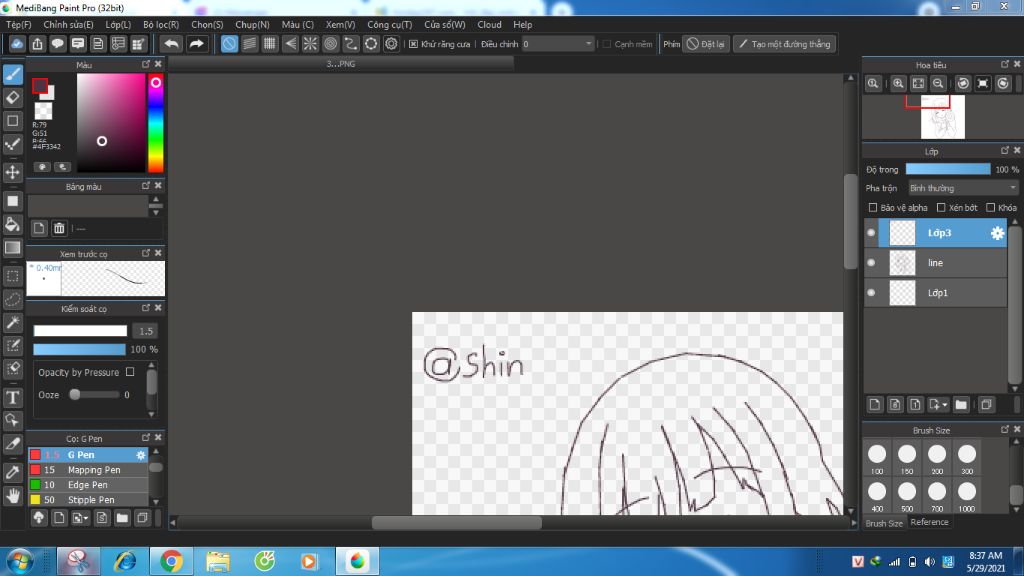The height and width of the screenshot is (576, 1024).
Task: Enable circle snap guide
Action: [330, 44]
